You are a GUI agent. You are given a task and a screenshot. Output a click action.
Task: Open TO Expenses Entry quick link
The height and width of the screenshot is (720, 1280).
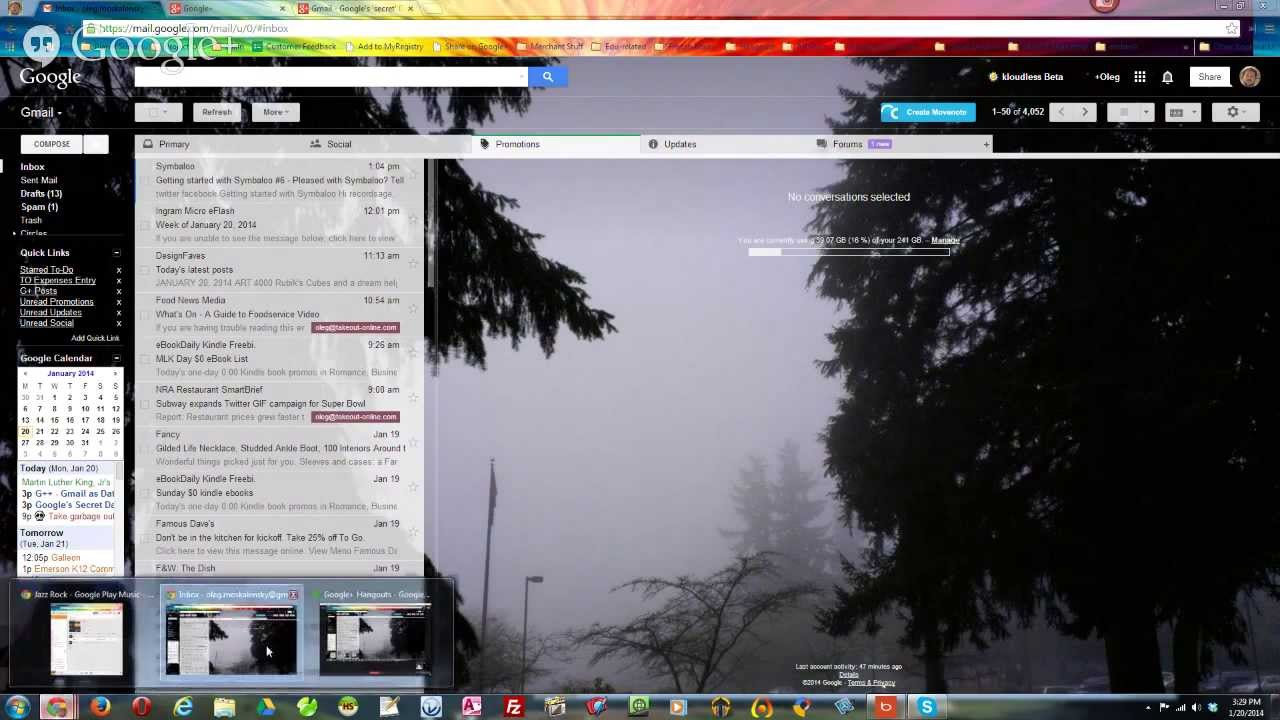[58, 281]
